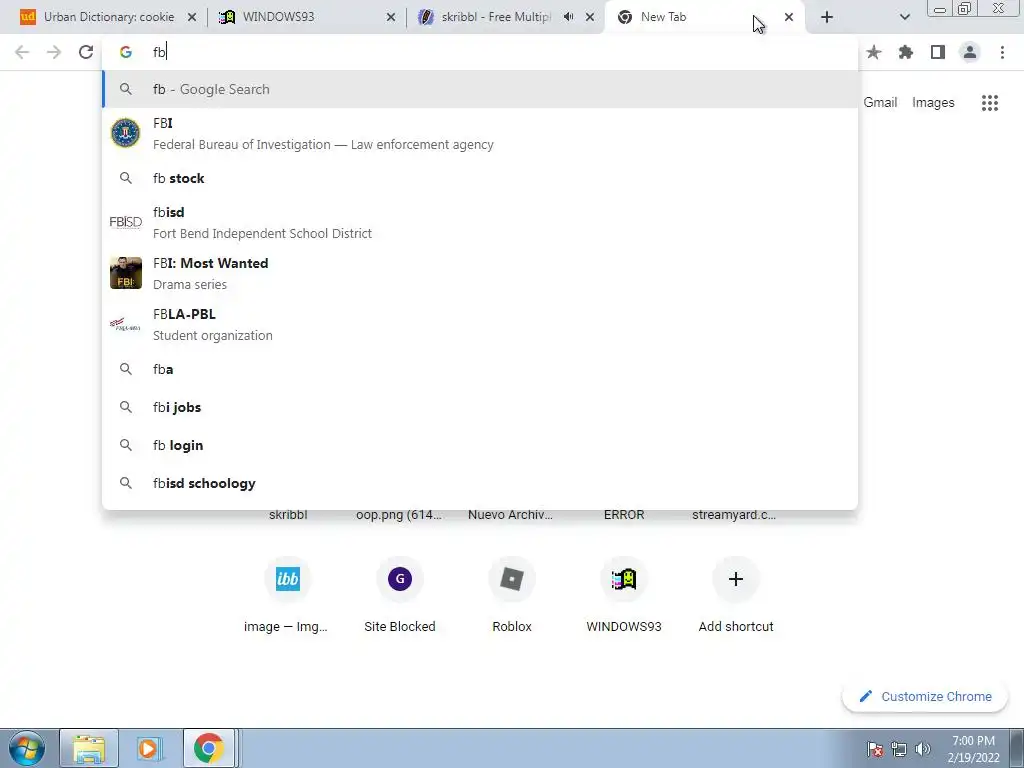The width and height of the screenshot is (1024, 768).
Task: Open the Images link
Action: pos(933,103)
